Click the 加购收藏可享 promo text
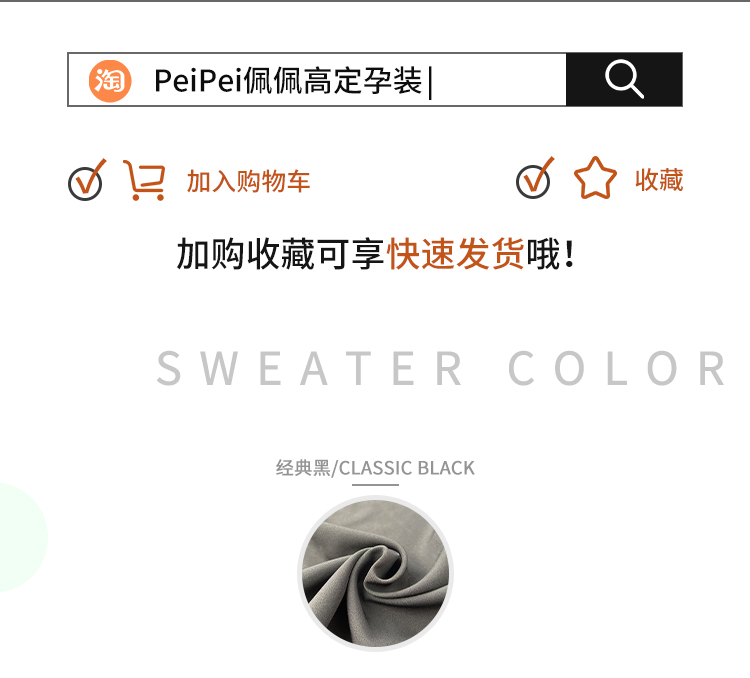This screenshot has height=678, width=750. [281, 254]
